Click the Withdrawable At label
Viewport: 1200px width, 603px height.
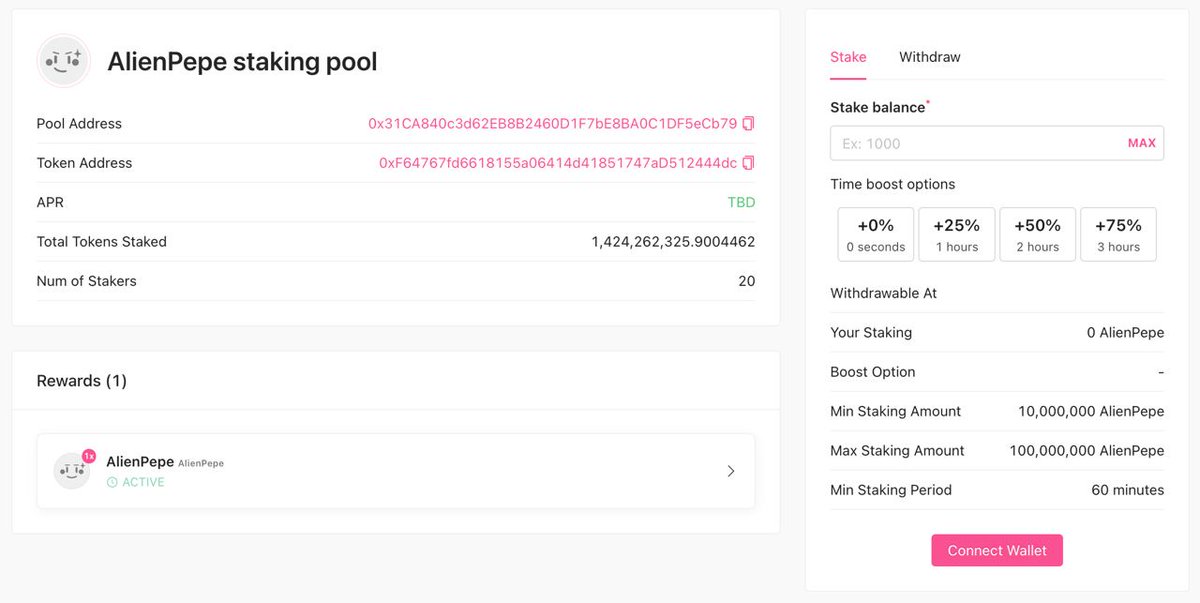pyautogui.click(x=884, y=293)
